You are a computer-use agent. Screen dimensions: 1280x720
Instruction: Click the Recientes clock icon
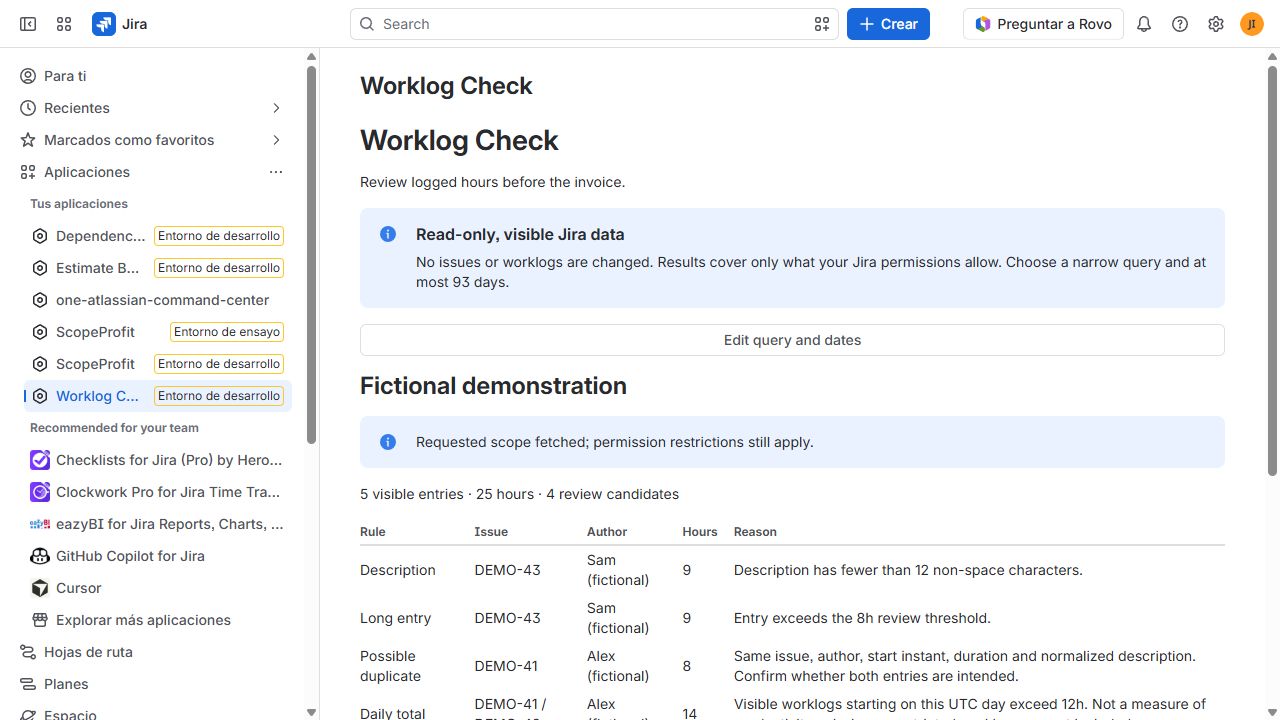(28, 108)
